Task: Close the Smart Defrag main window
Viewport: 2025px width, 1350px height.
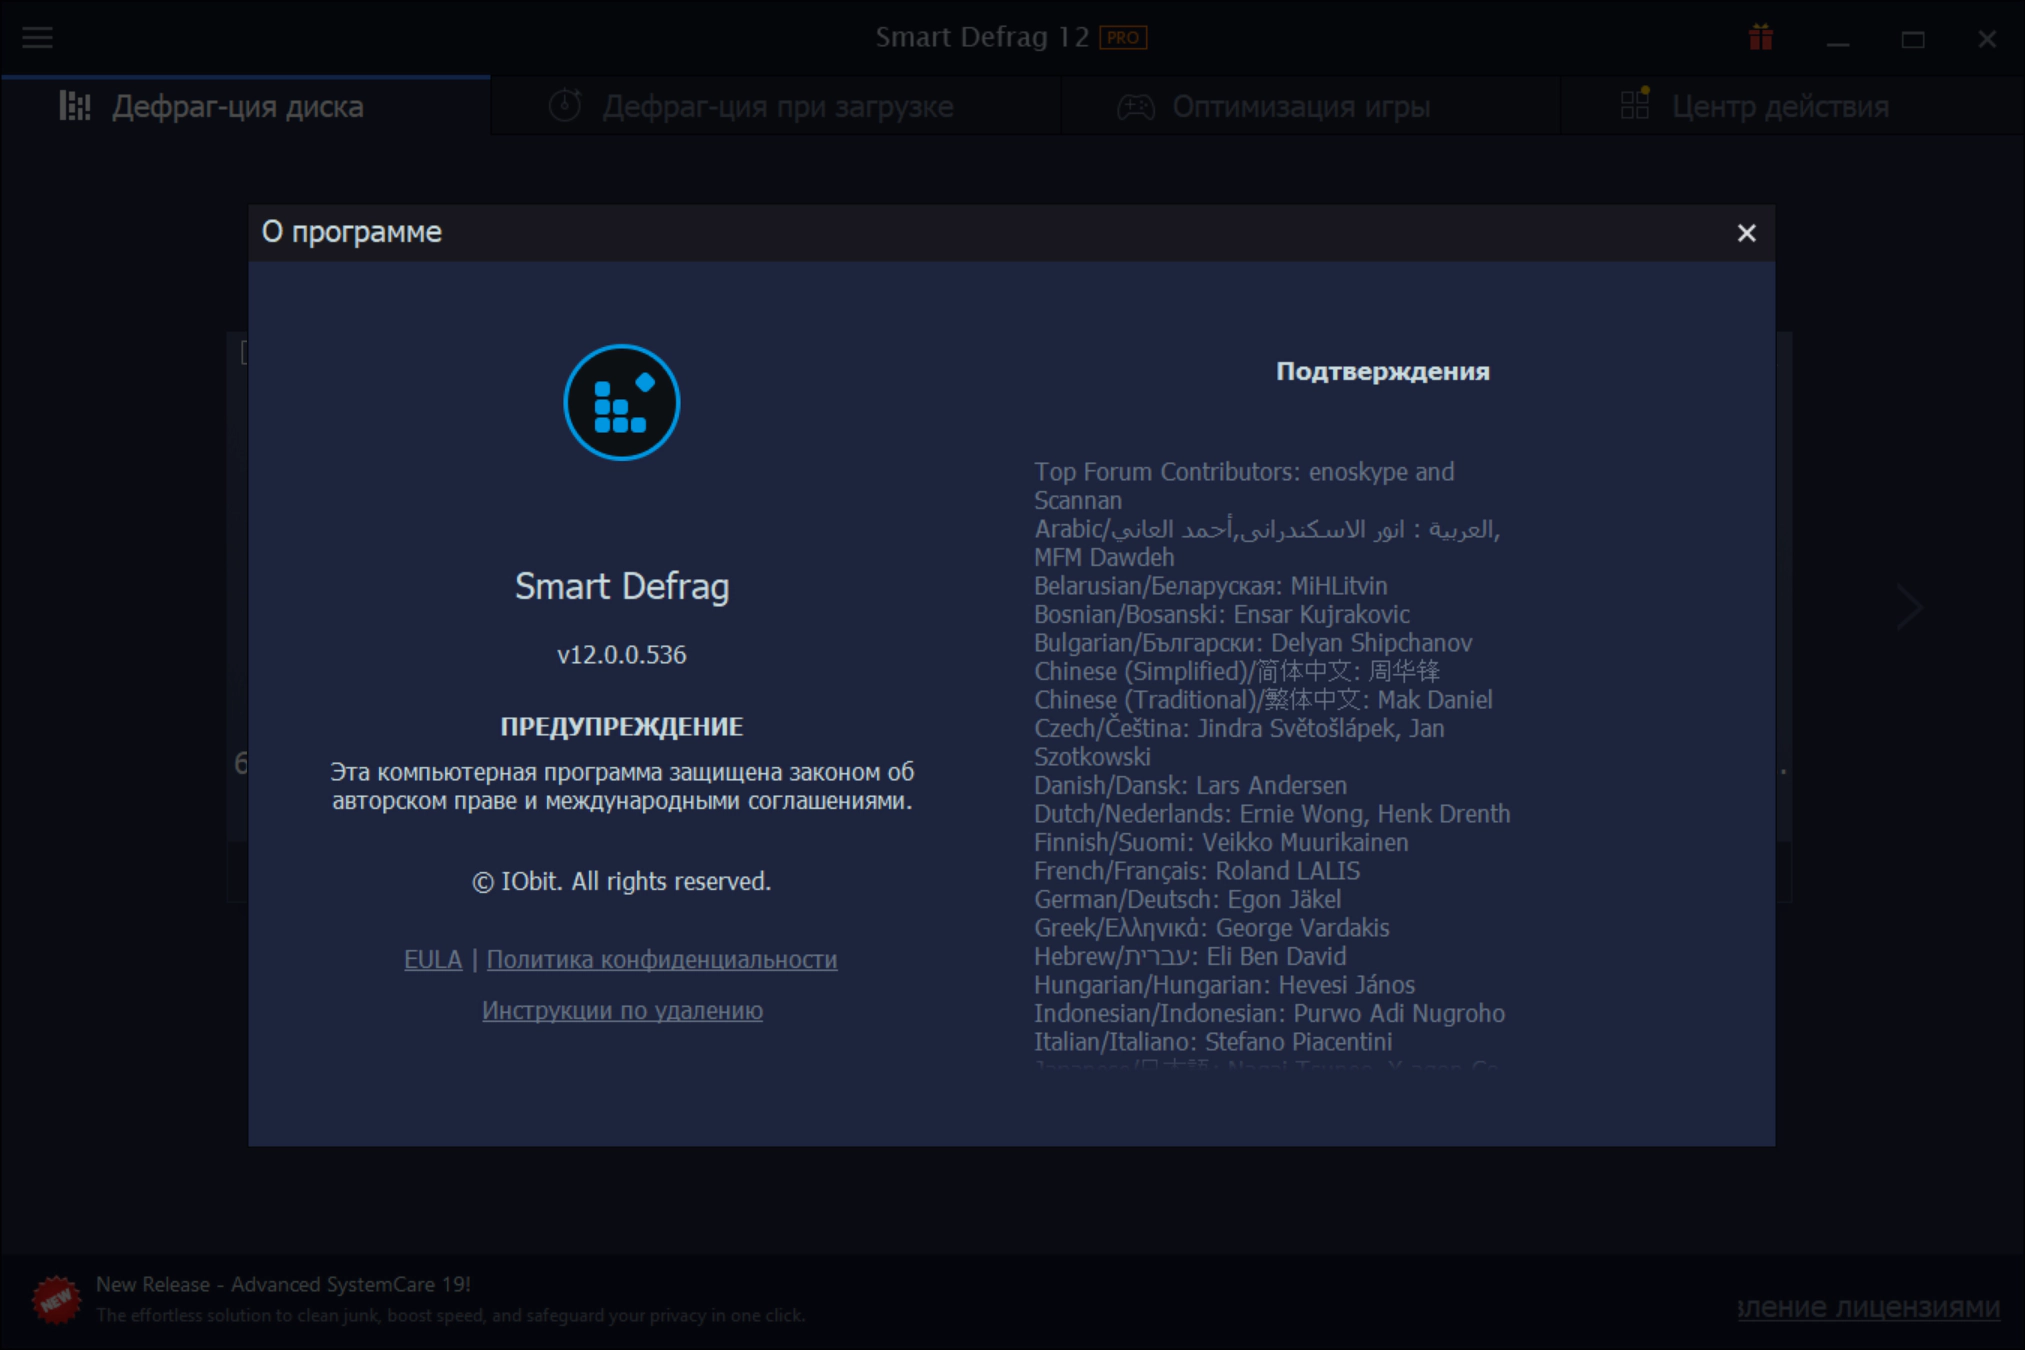Action: pyautogui.click(x=1987, y=39)
